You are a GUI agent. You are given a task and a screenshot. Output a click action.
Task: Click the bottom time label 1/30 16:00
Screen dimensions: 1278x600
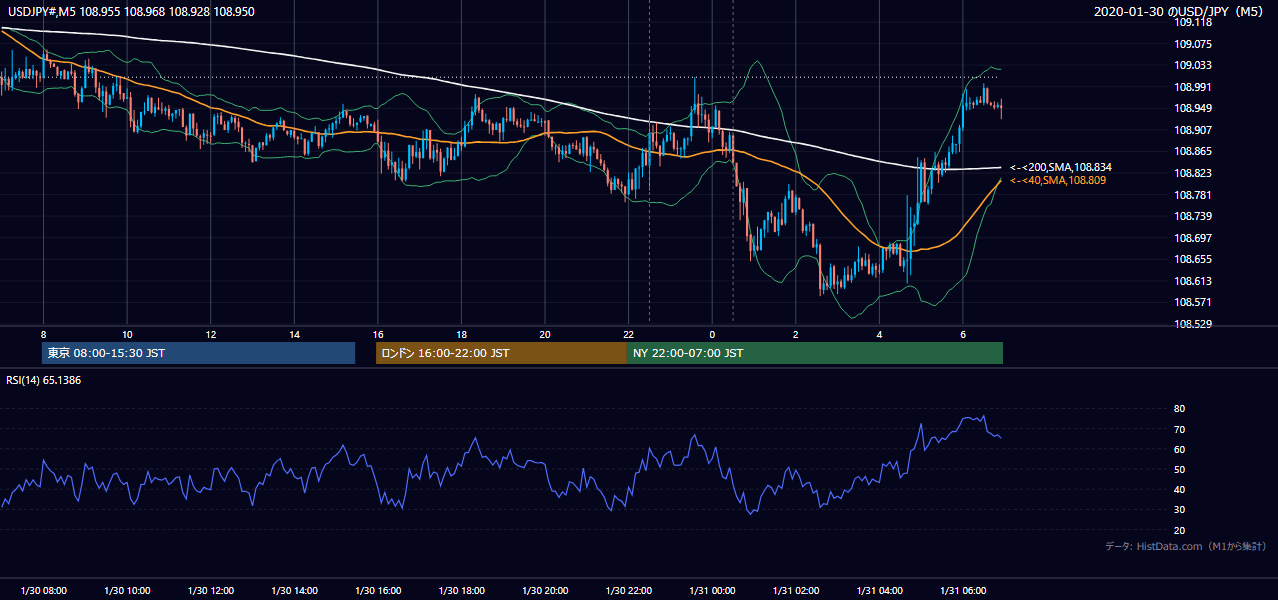[377, 591]
